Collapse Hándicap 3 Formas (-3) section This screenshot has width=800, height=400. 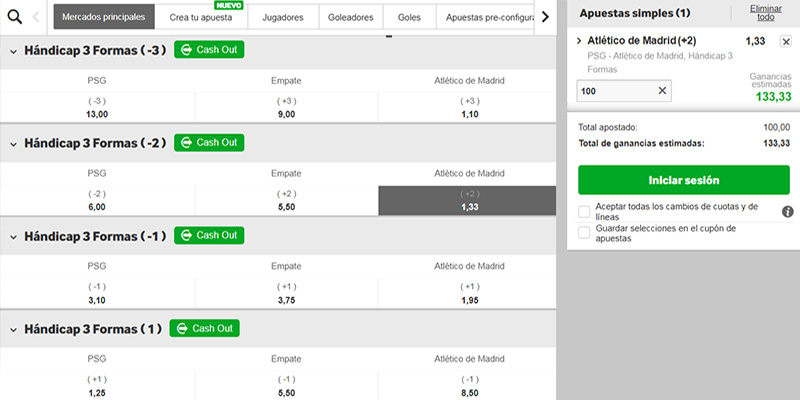13,51
